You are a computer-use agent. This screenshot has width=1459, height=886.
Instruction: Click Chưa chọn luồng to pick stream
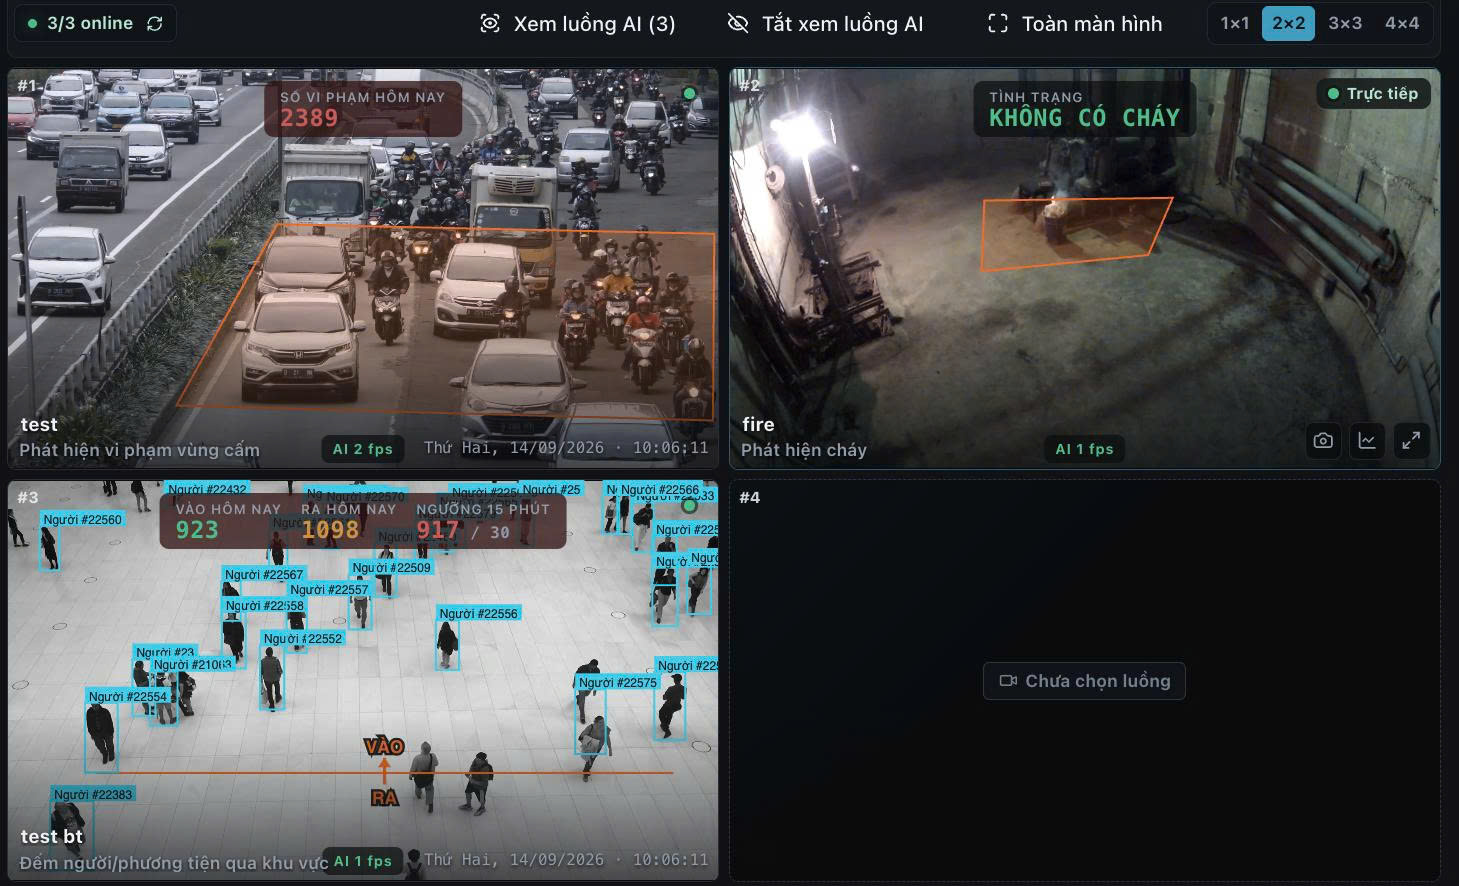[1084, 681]
